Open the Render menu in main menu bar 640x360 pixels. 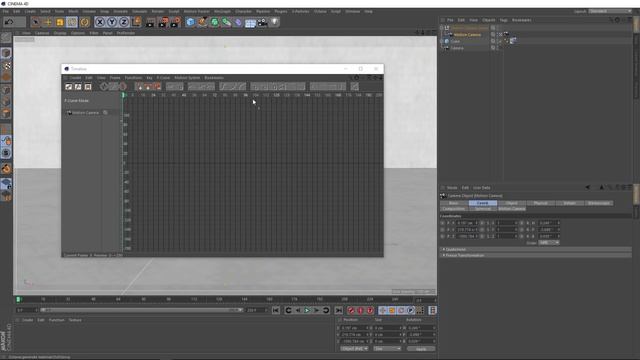pos(158,11)
